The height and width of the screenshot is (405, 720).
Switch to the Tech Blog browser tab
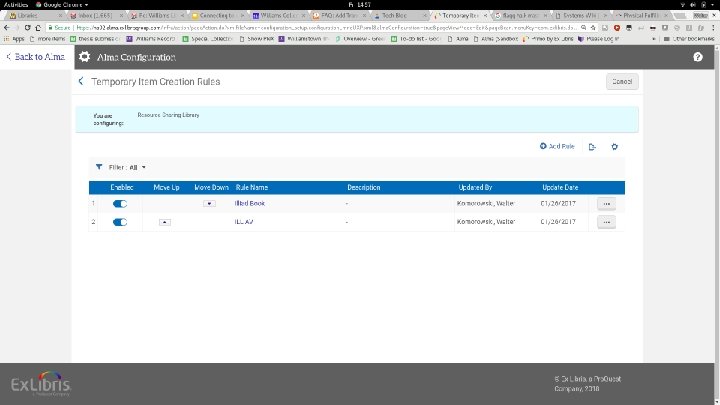pos(399,16)
